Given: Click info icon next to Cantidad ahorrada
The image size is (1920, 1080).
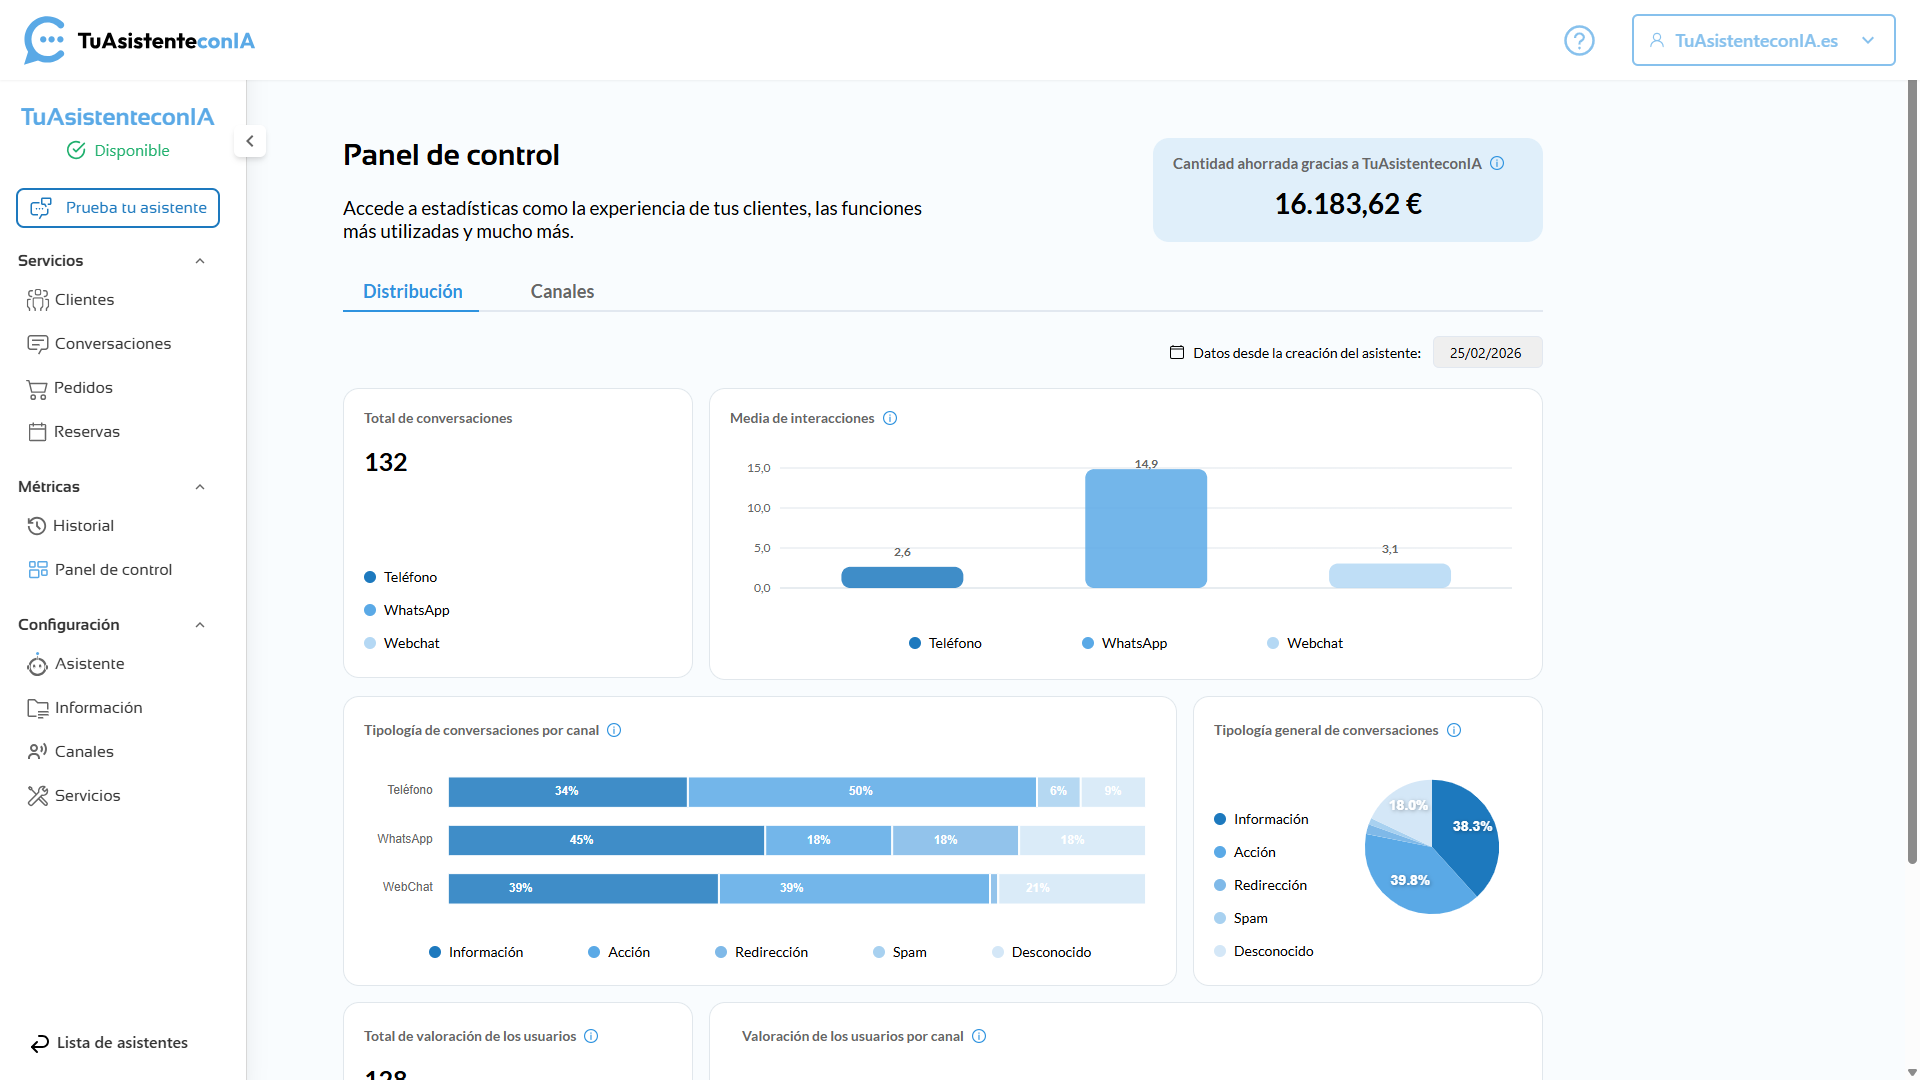Looking at the screenshot, I should point(1497,164).
